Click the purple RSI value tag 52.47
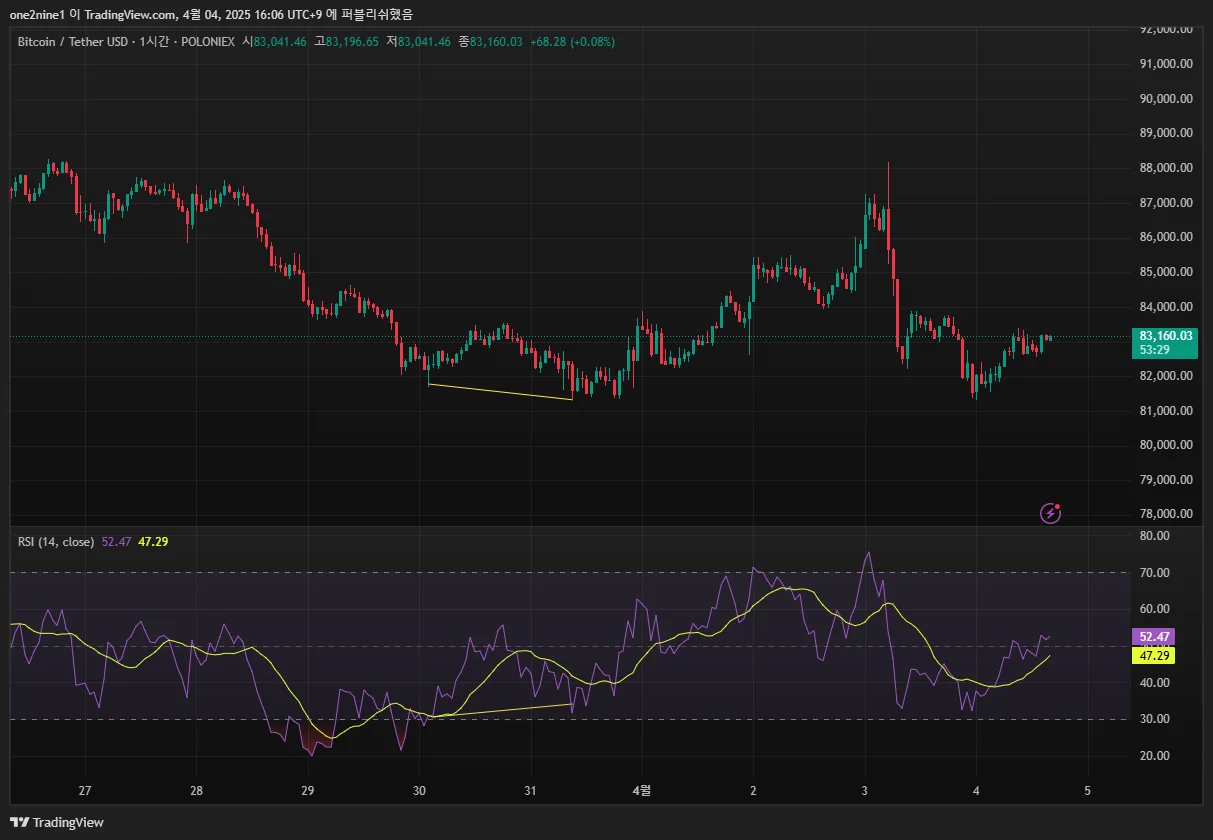Image resolution: width=1213 pixels, height=840 pixels. click(x=1152, y=636)
